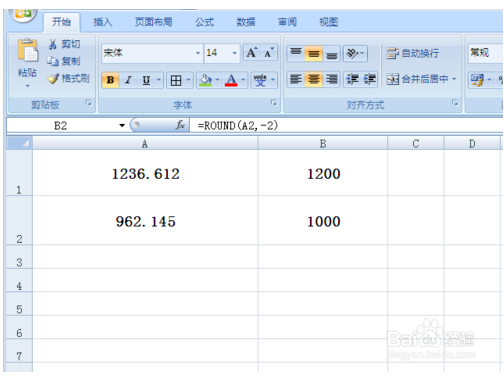Viewport: 504px width, 382px height.
Task: Switch to 开始 Home tab
Action: (61, 22)
